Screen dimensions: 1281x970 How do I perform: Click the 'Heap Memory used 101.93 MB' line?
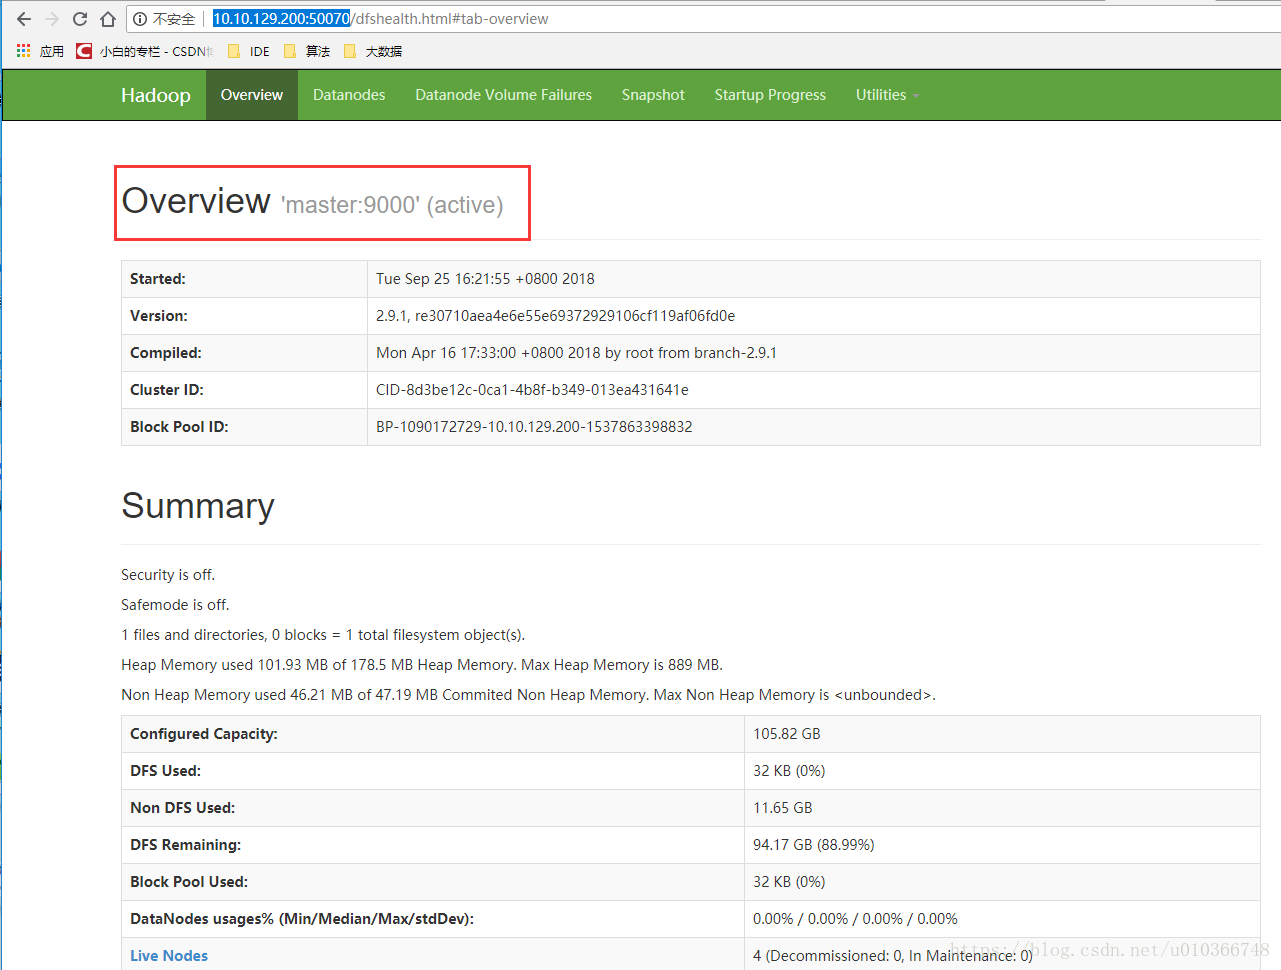[422, 665]
